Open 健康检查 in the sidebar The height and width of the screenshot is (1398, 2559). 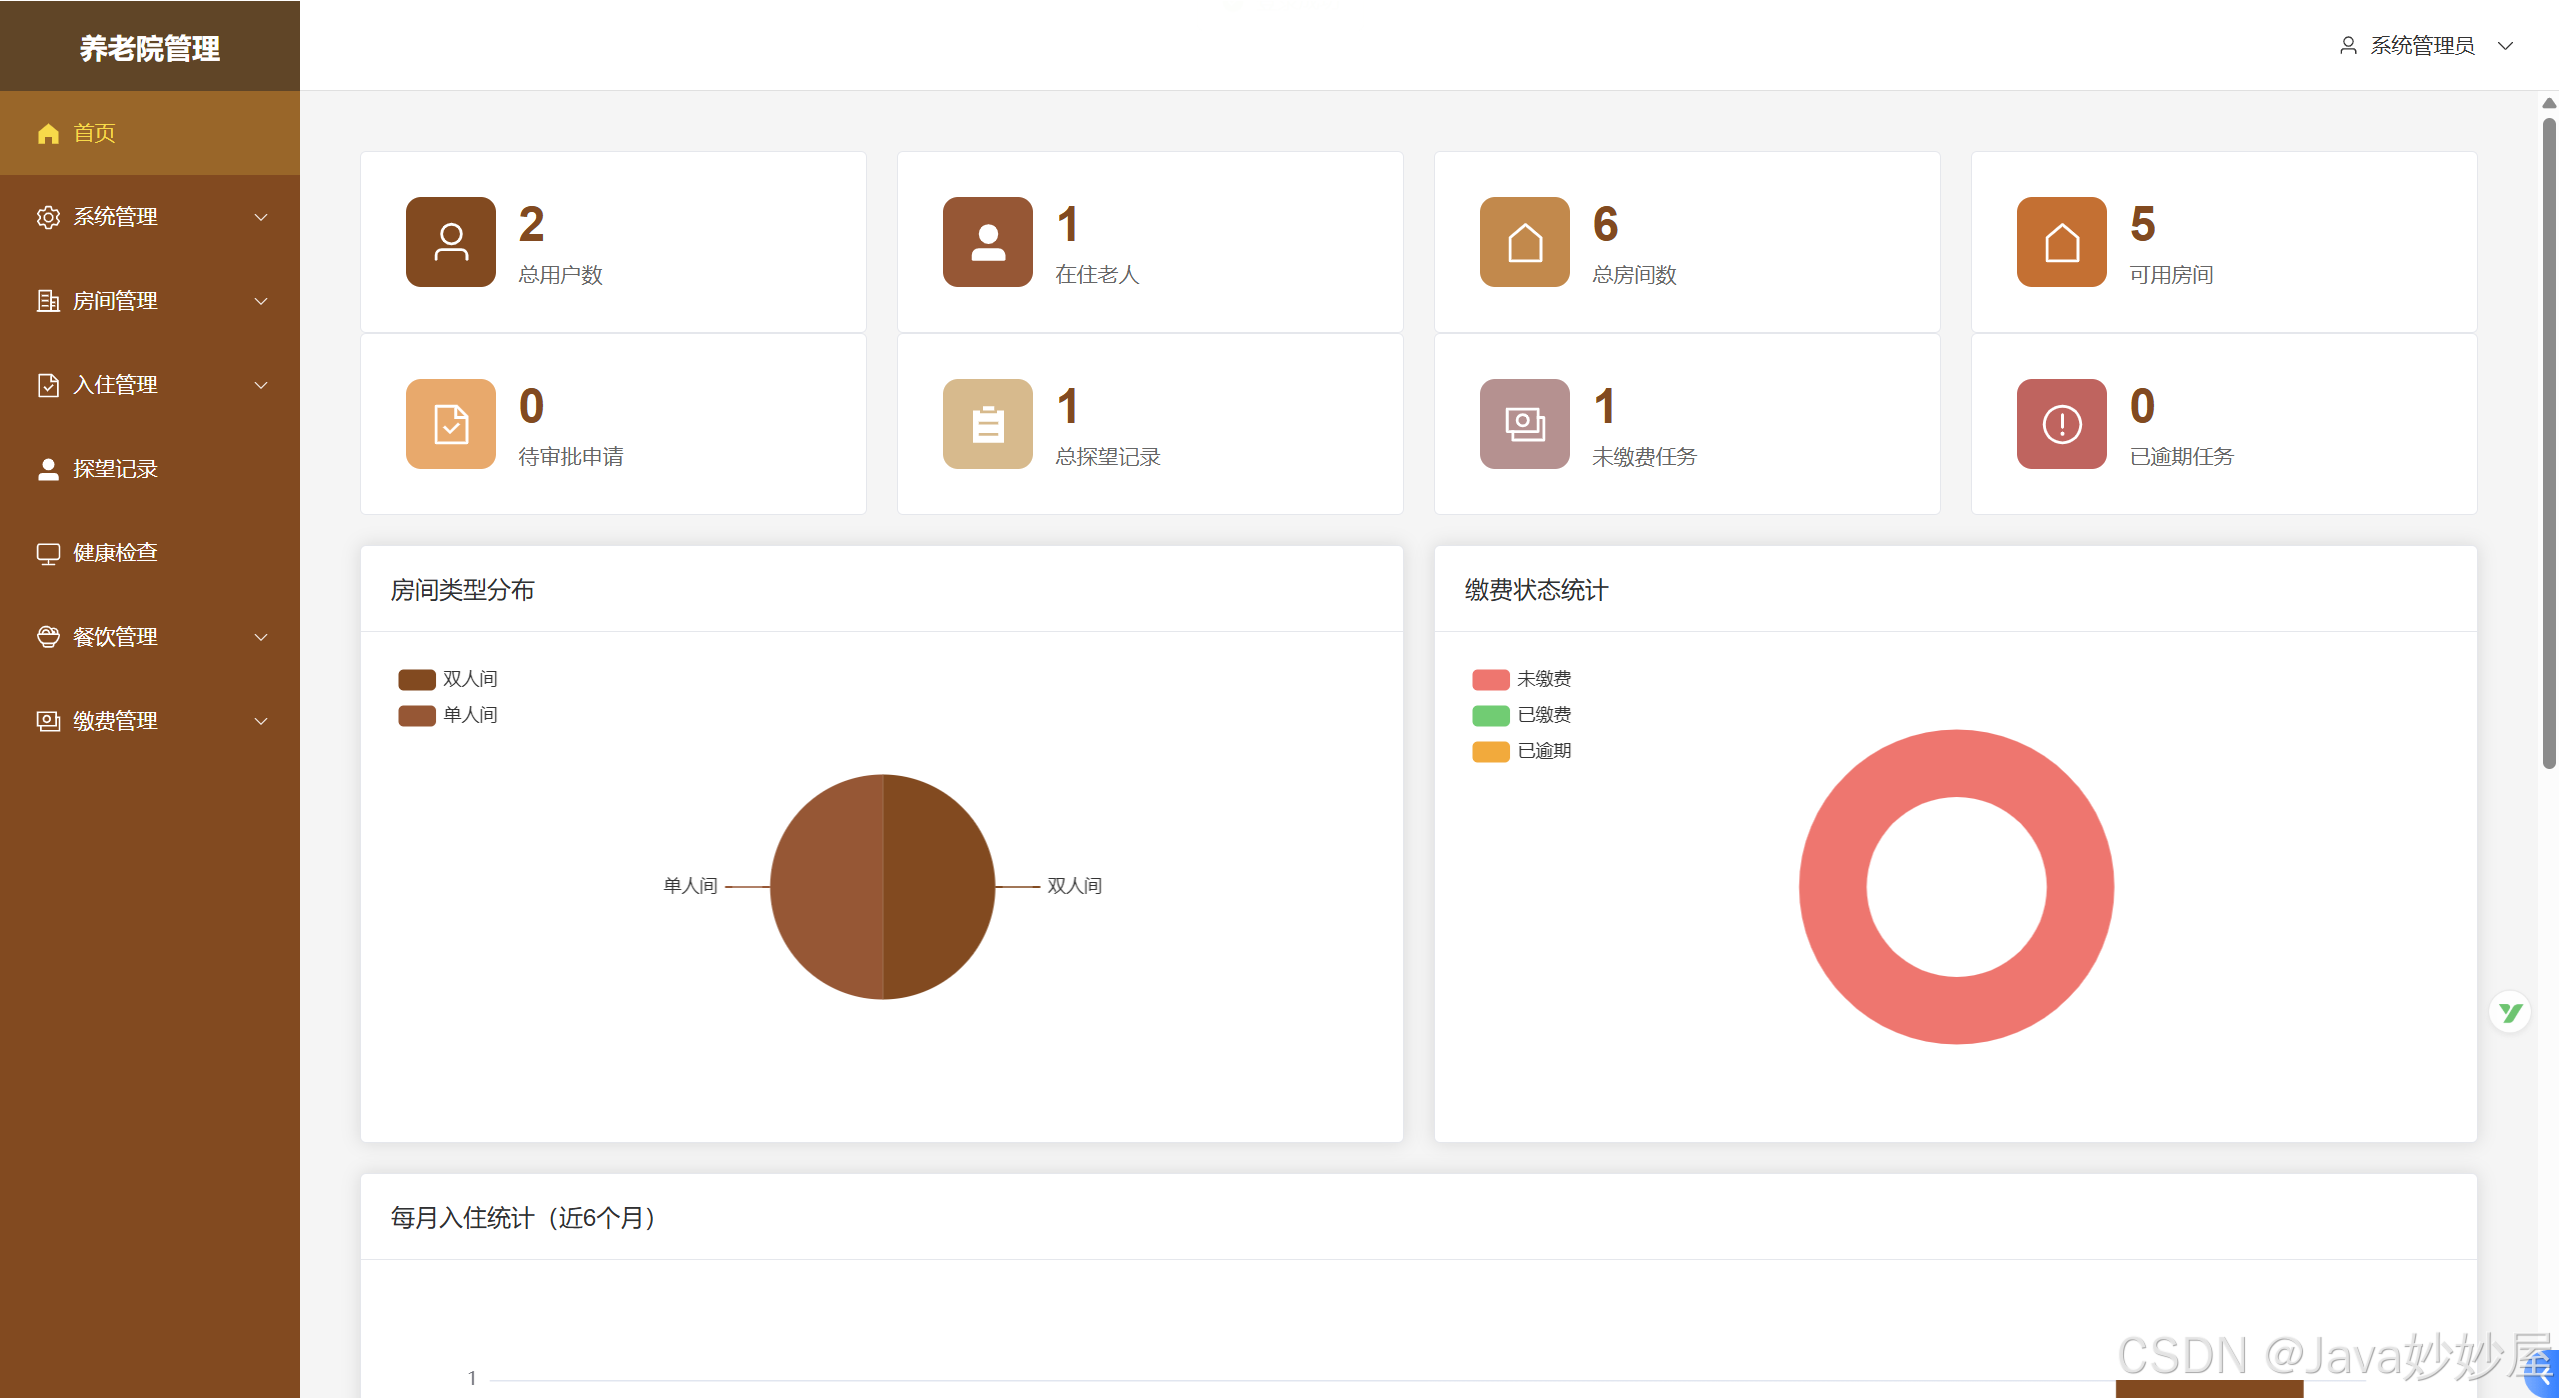115,553
